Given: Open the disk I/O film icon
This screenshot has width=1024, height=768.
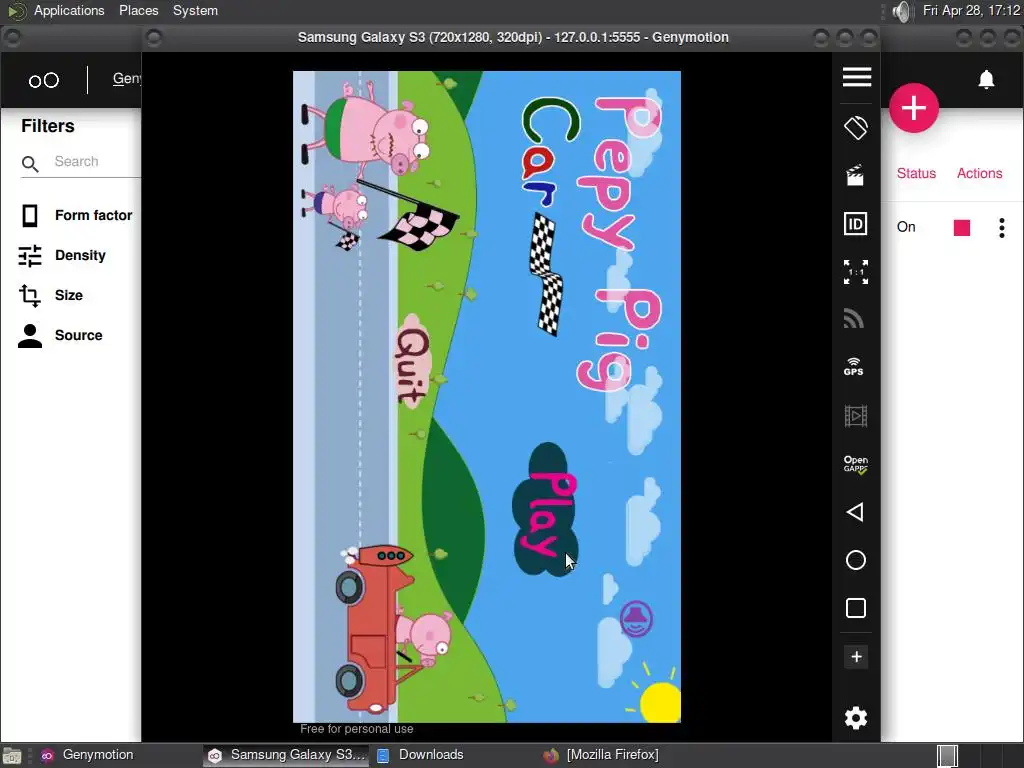Looking at the screenshot, I should click(x=856, y=415).
